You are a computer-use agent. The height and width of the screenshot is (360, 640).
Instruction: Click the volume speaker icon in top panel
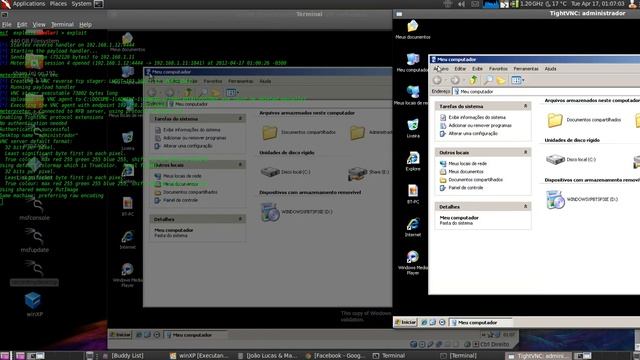tap(461, 4)
